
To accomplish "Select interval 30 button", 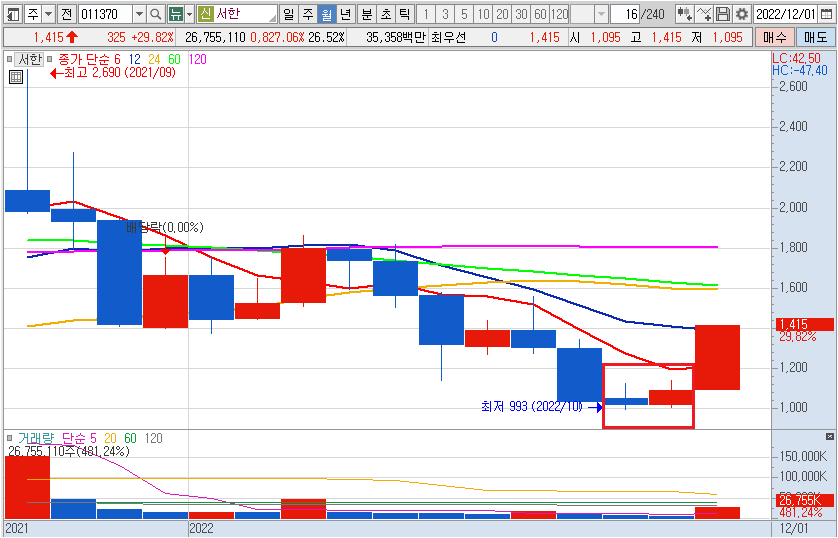I will [522, 14].
